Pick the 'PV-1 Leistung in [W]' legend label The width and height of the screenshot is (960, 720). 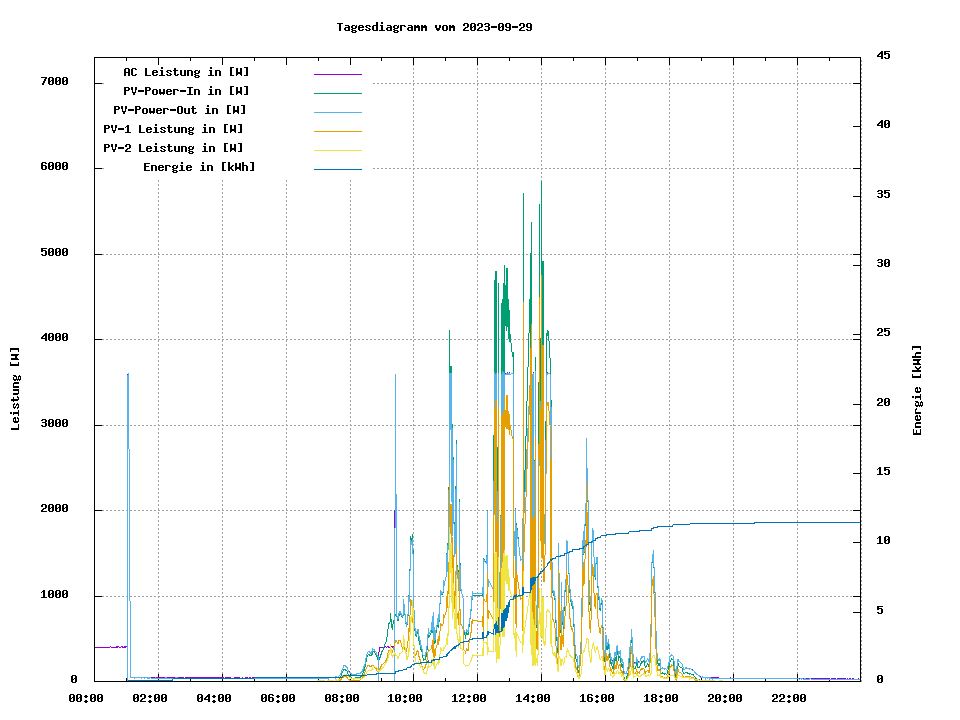[173, 129]
